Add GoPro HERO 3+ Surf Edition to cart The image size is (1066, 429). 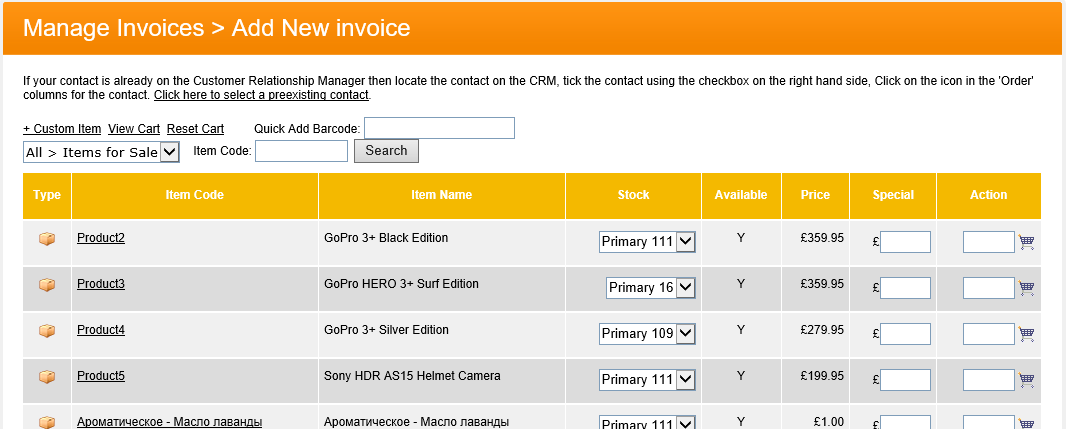(x=1026, y=288)
